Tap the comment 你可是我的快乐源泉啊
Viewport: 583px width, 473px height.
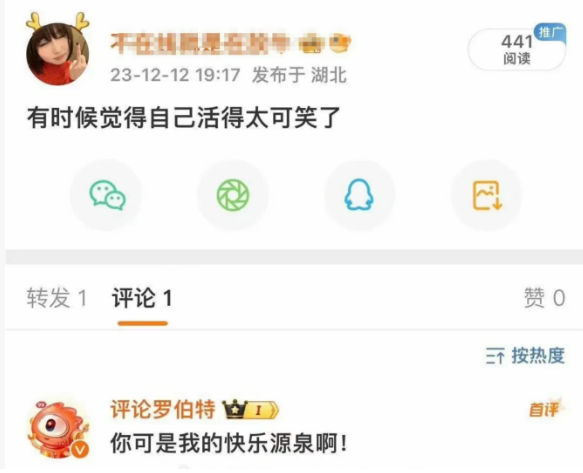pyautogui.click(x=229, y=443)
